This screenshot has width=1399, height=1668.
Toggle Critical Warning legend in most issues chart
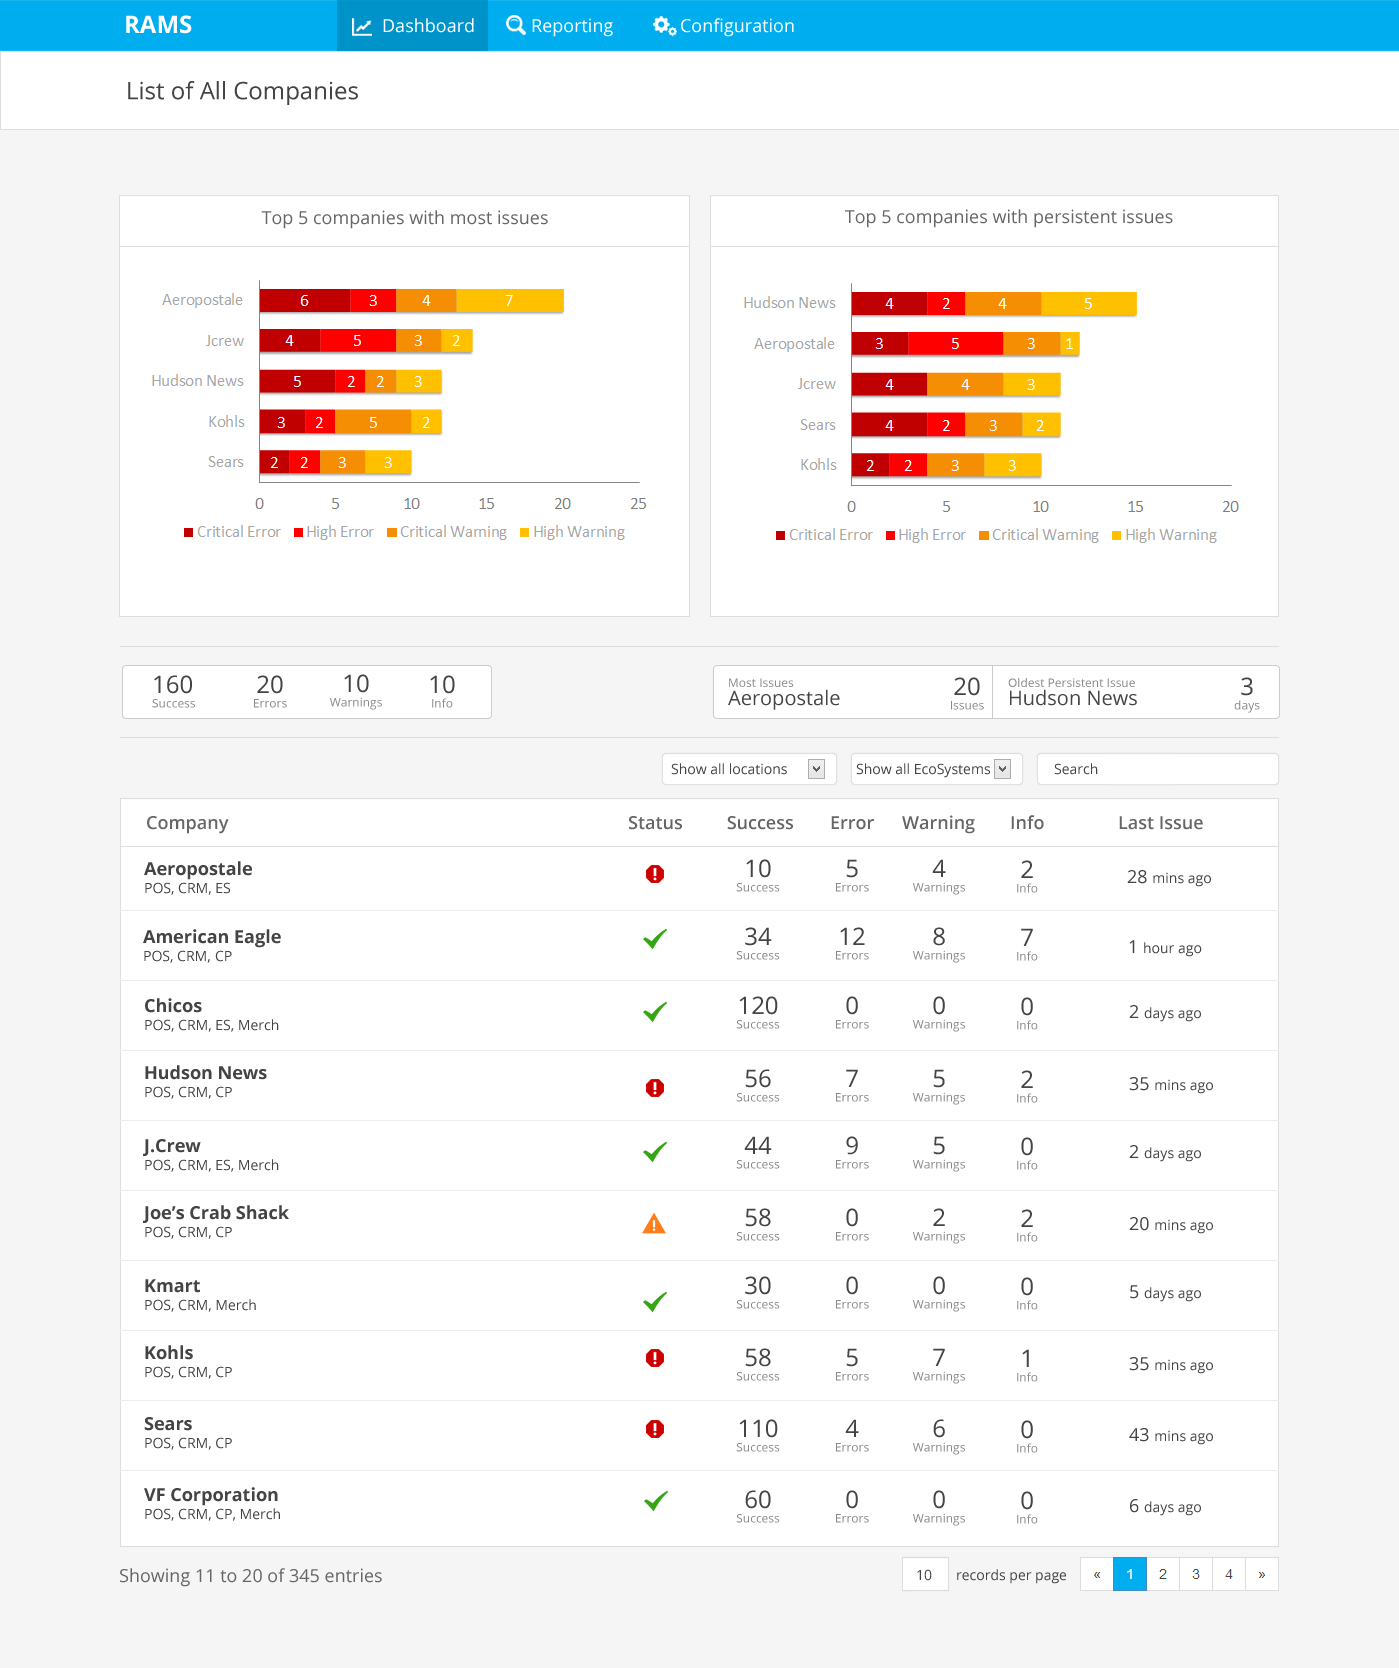point(447,532)
